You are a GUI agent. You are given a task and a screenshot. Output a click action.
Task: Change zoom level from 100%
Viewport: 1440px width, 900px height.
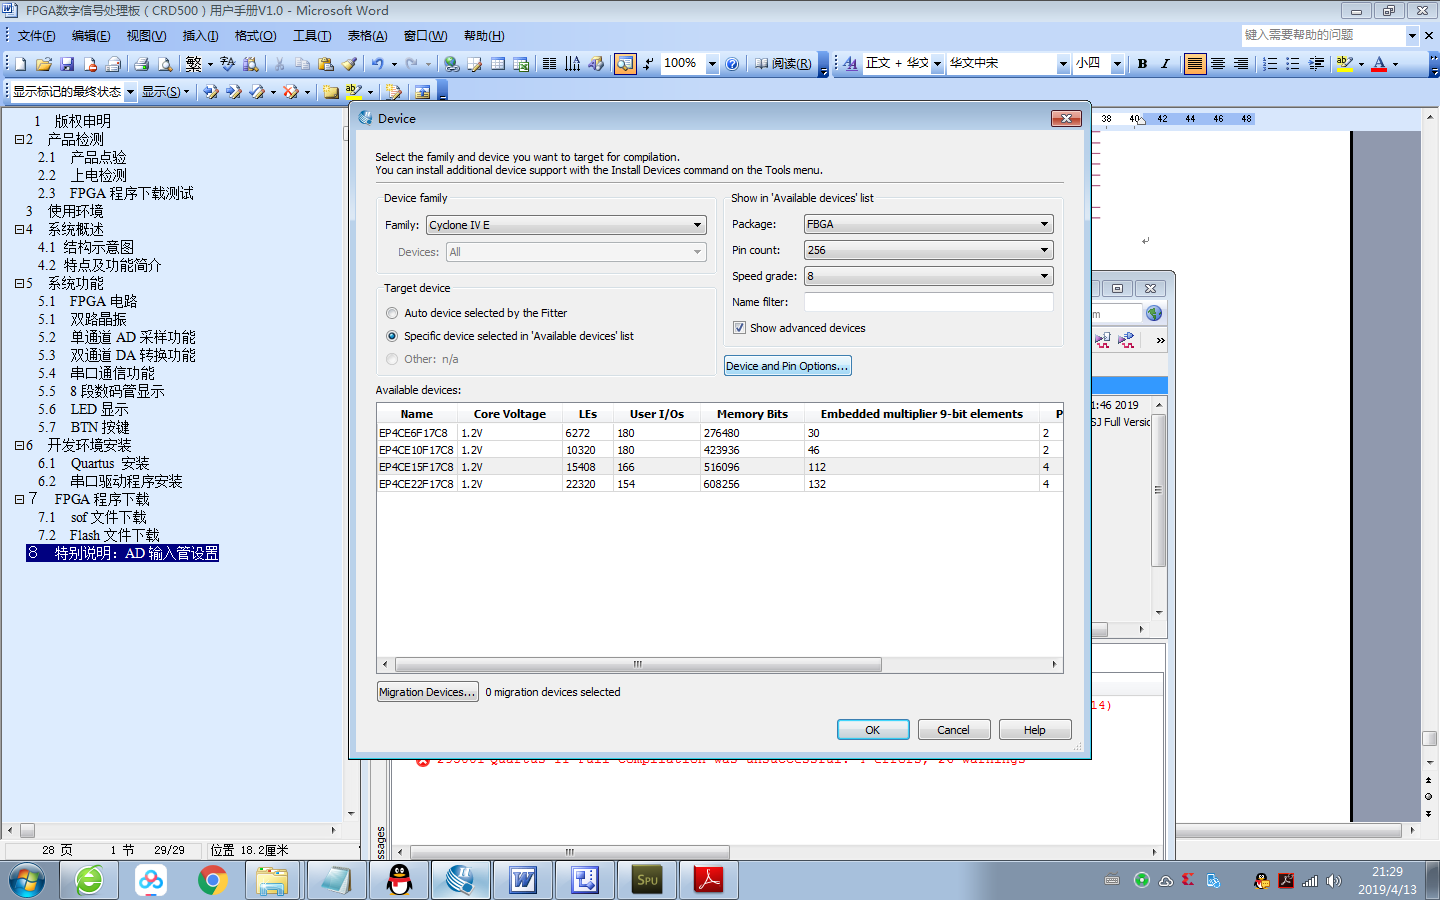[x=713, y=63]
